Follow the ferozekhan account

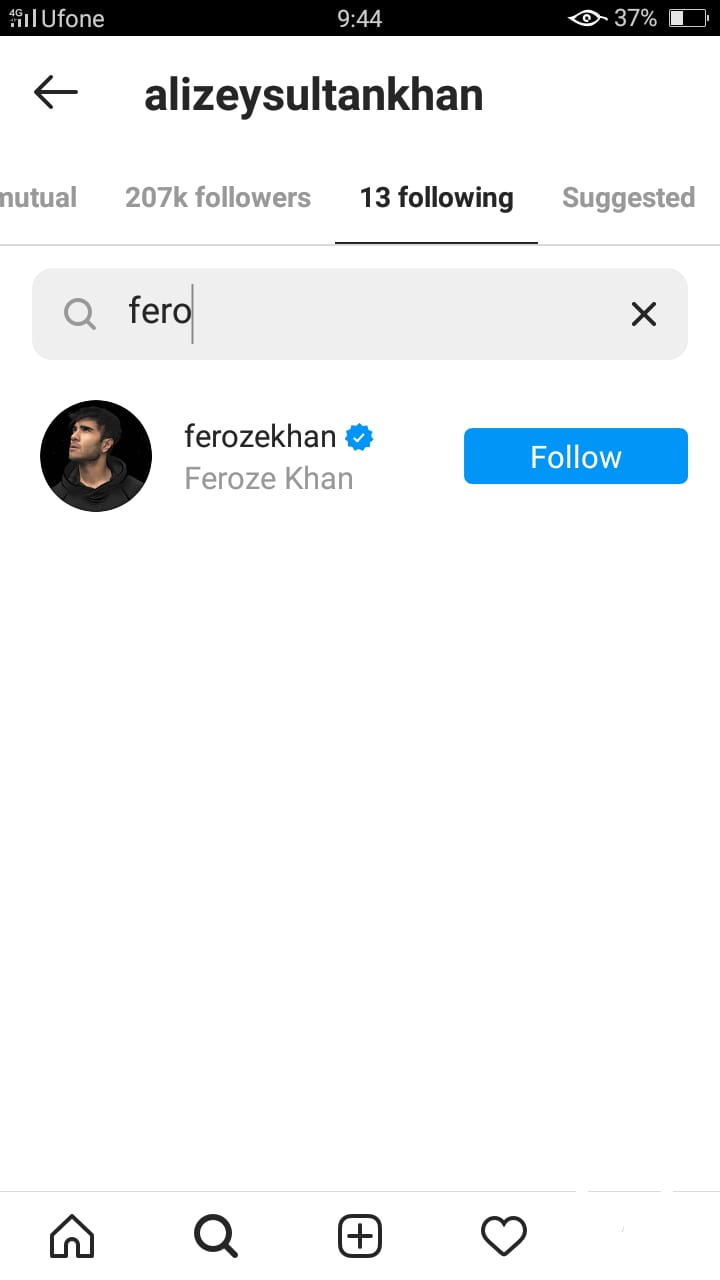[x=576, y=456]
